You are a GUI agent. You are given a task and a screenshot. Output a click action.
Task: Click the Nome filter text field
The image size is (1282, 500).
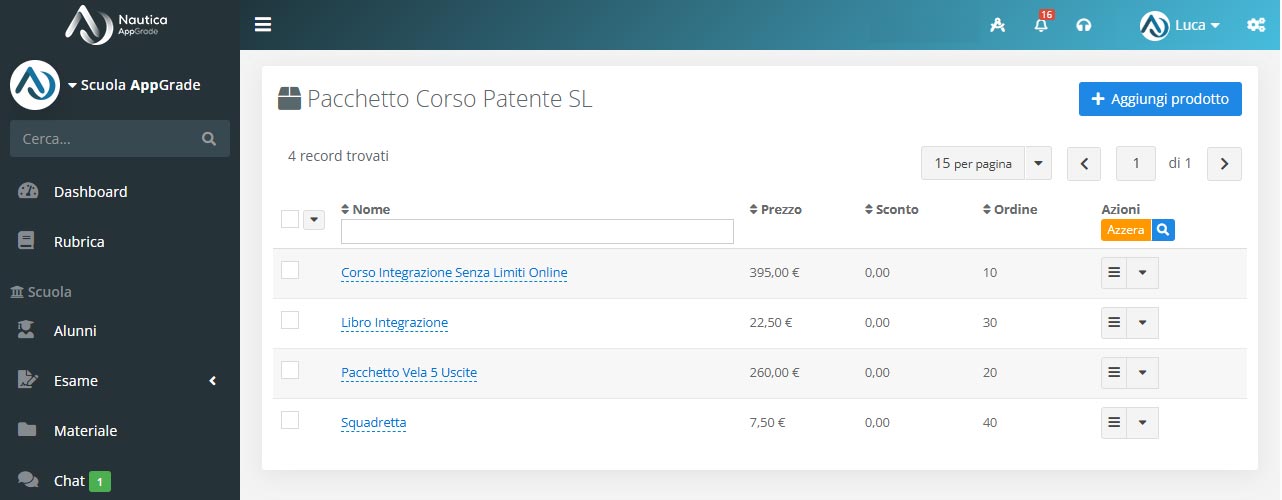[x=537, y=232]
